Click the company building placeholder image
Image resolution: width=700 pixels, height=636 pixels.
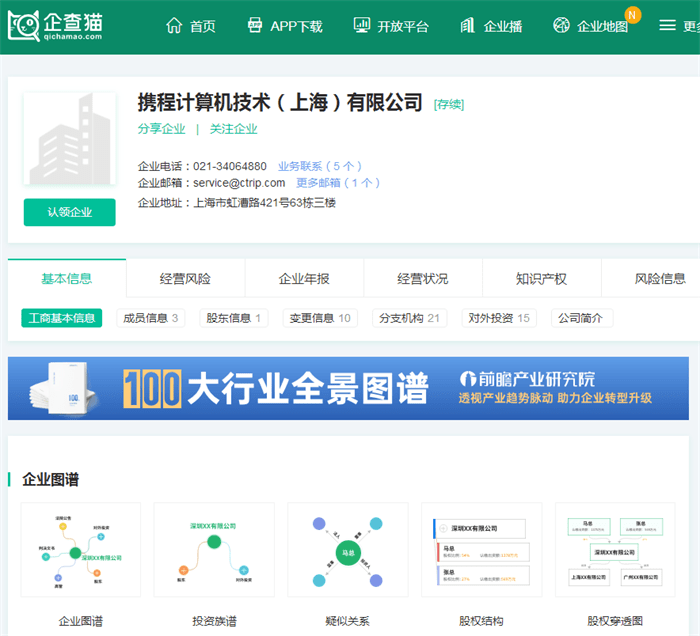[70, 138]
